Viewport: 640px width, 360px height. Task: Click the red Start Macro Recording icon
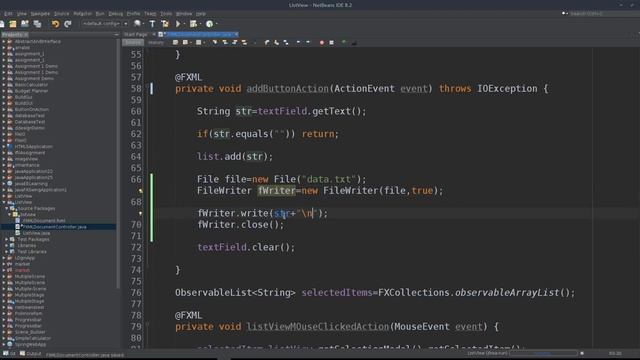tap(322, 42)
